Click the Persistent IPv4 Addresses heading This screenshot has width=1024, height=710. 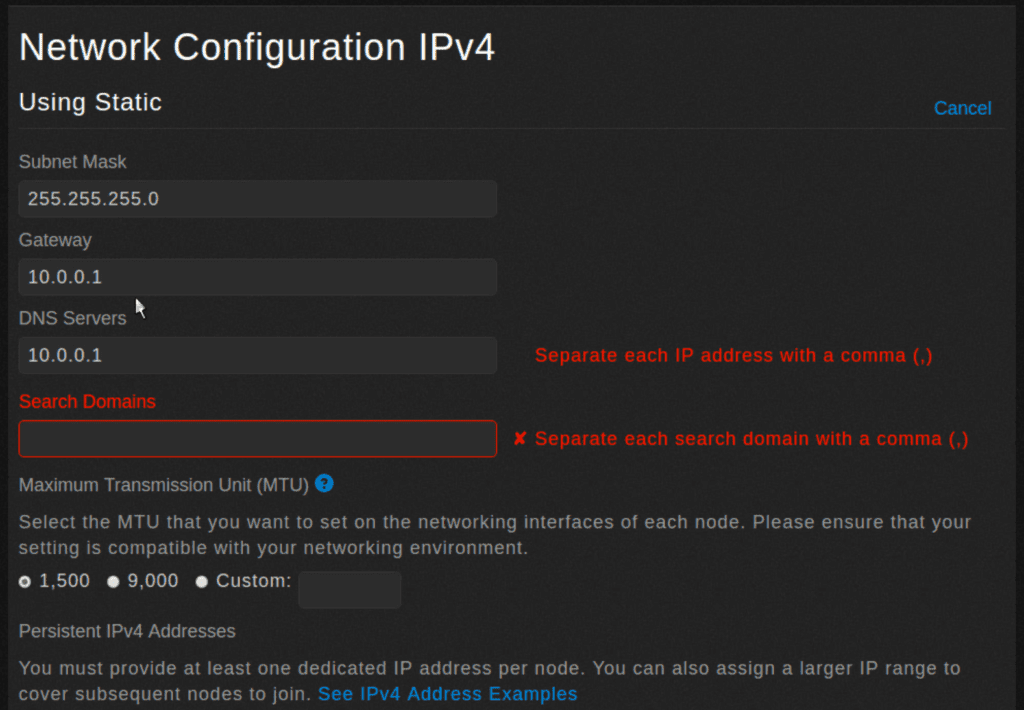tap(127, 632)
